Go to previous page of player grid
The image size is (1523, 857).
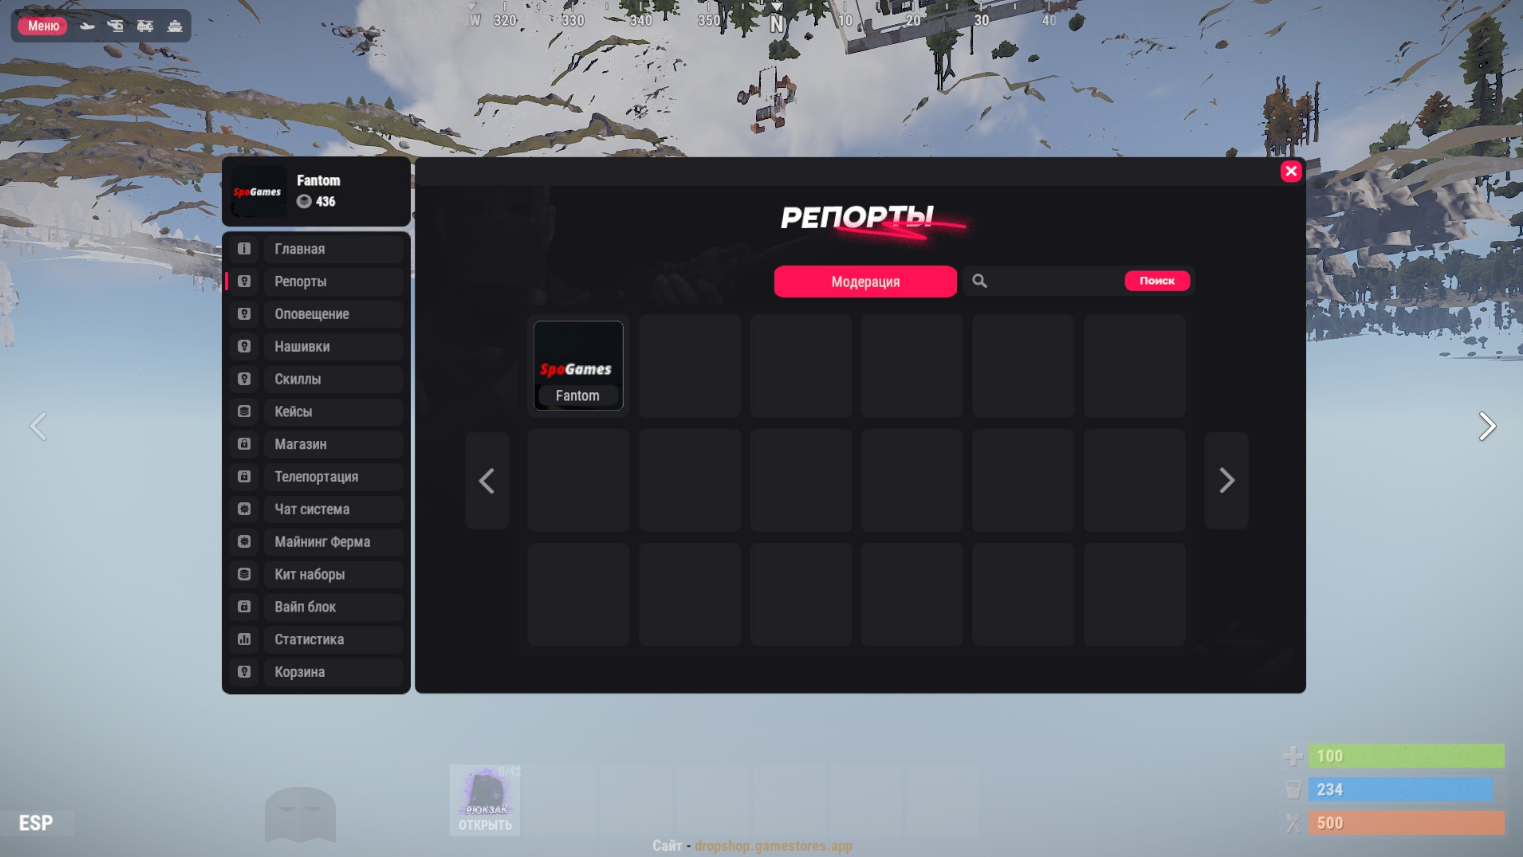pos(487,481)
